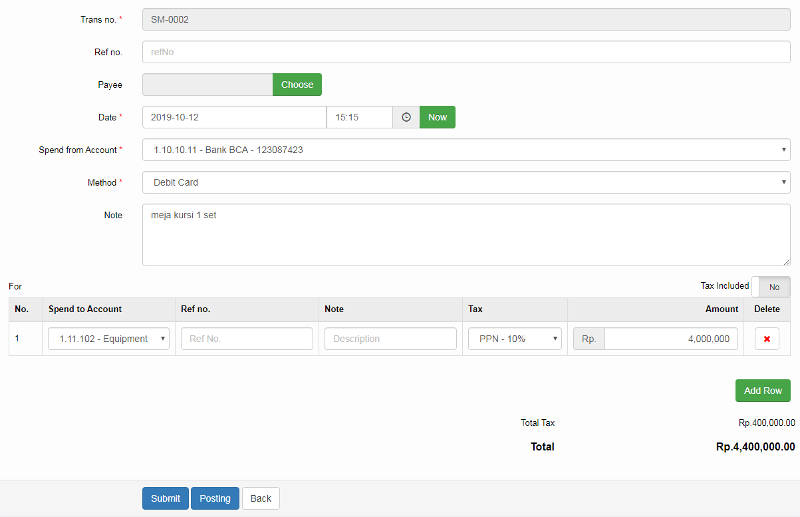This screenshot has height=517, width=800.
Task: Click the row Ref No. input field
Action: [247, 339]
